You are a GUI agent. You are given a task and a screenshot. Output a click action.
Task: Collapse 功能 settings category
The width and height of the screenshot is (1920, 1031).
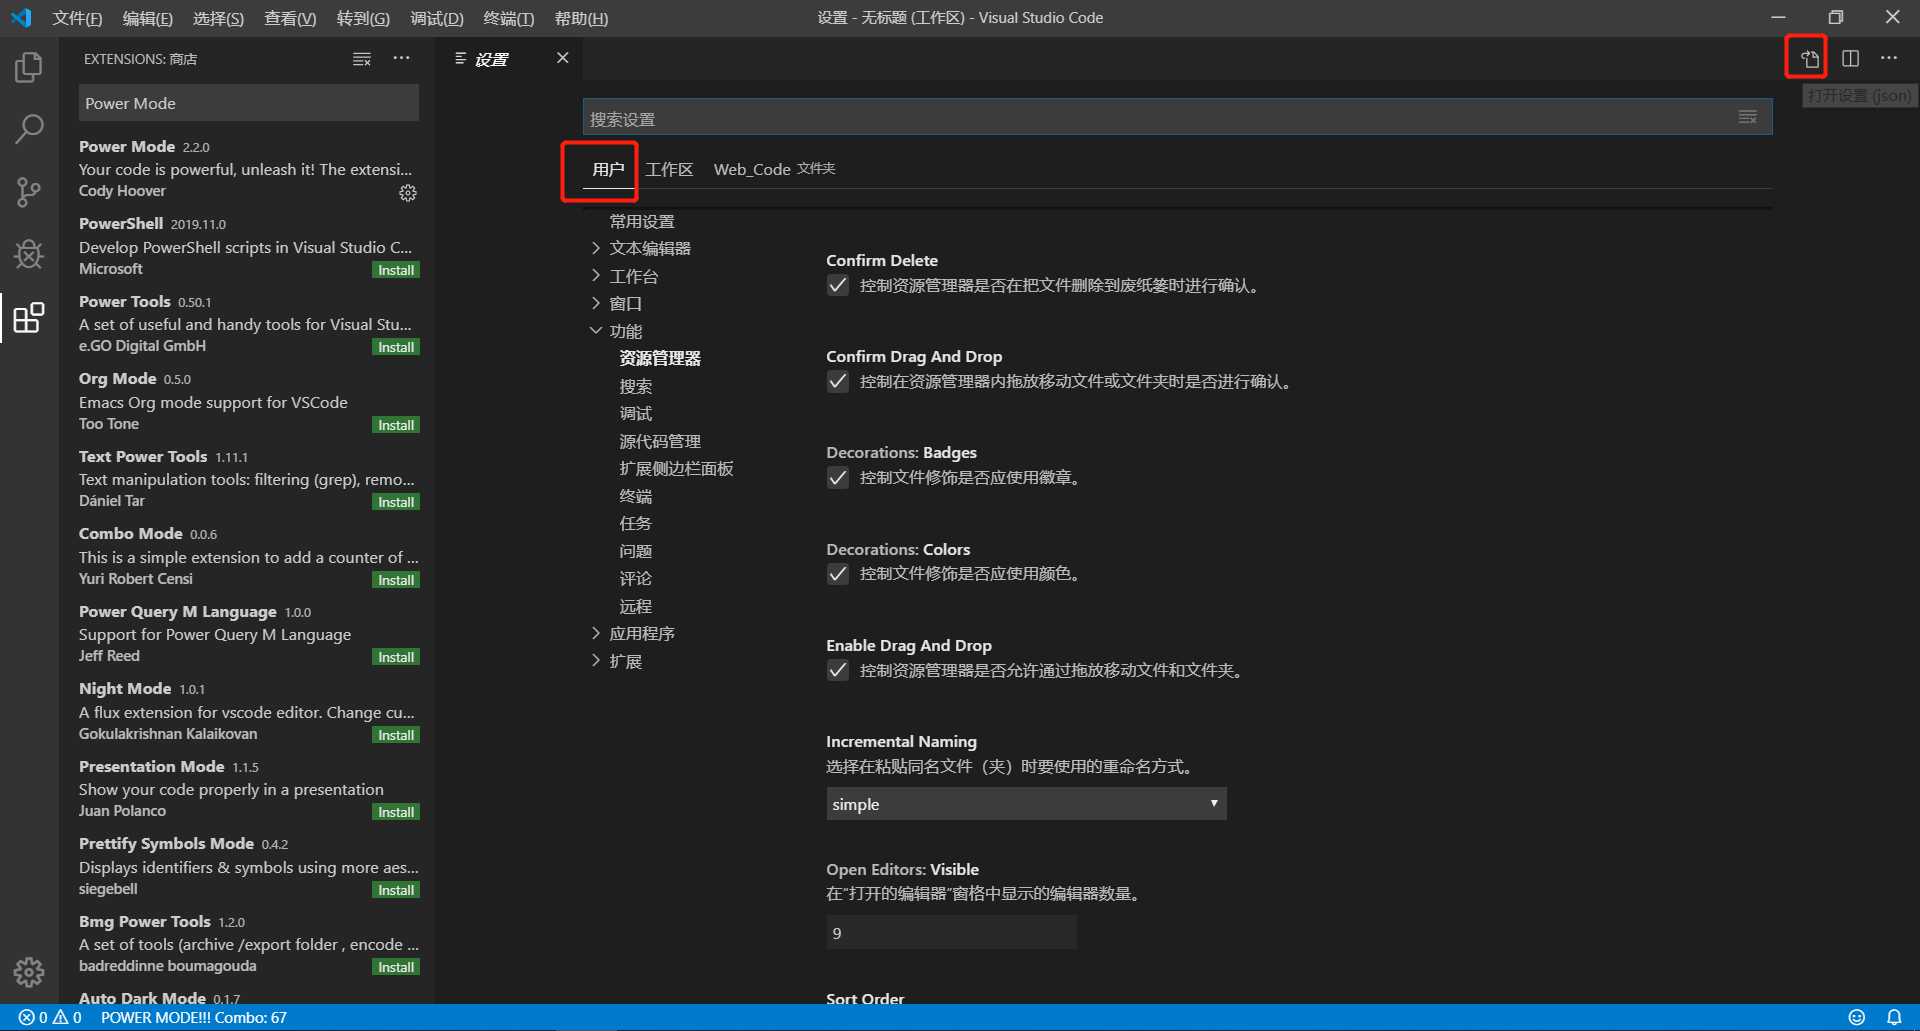596,331
